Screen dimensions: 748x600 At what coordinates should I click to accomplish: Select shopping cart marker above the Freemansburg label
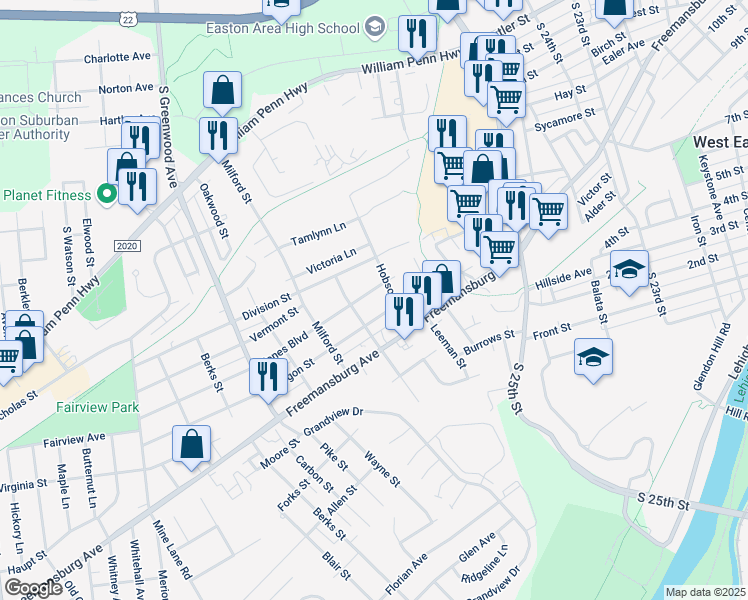(x=499, y=253)
